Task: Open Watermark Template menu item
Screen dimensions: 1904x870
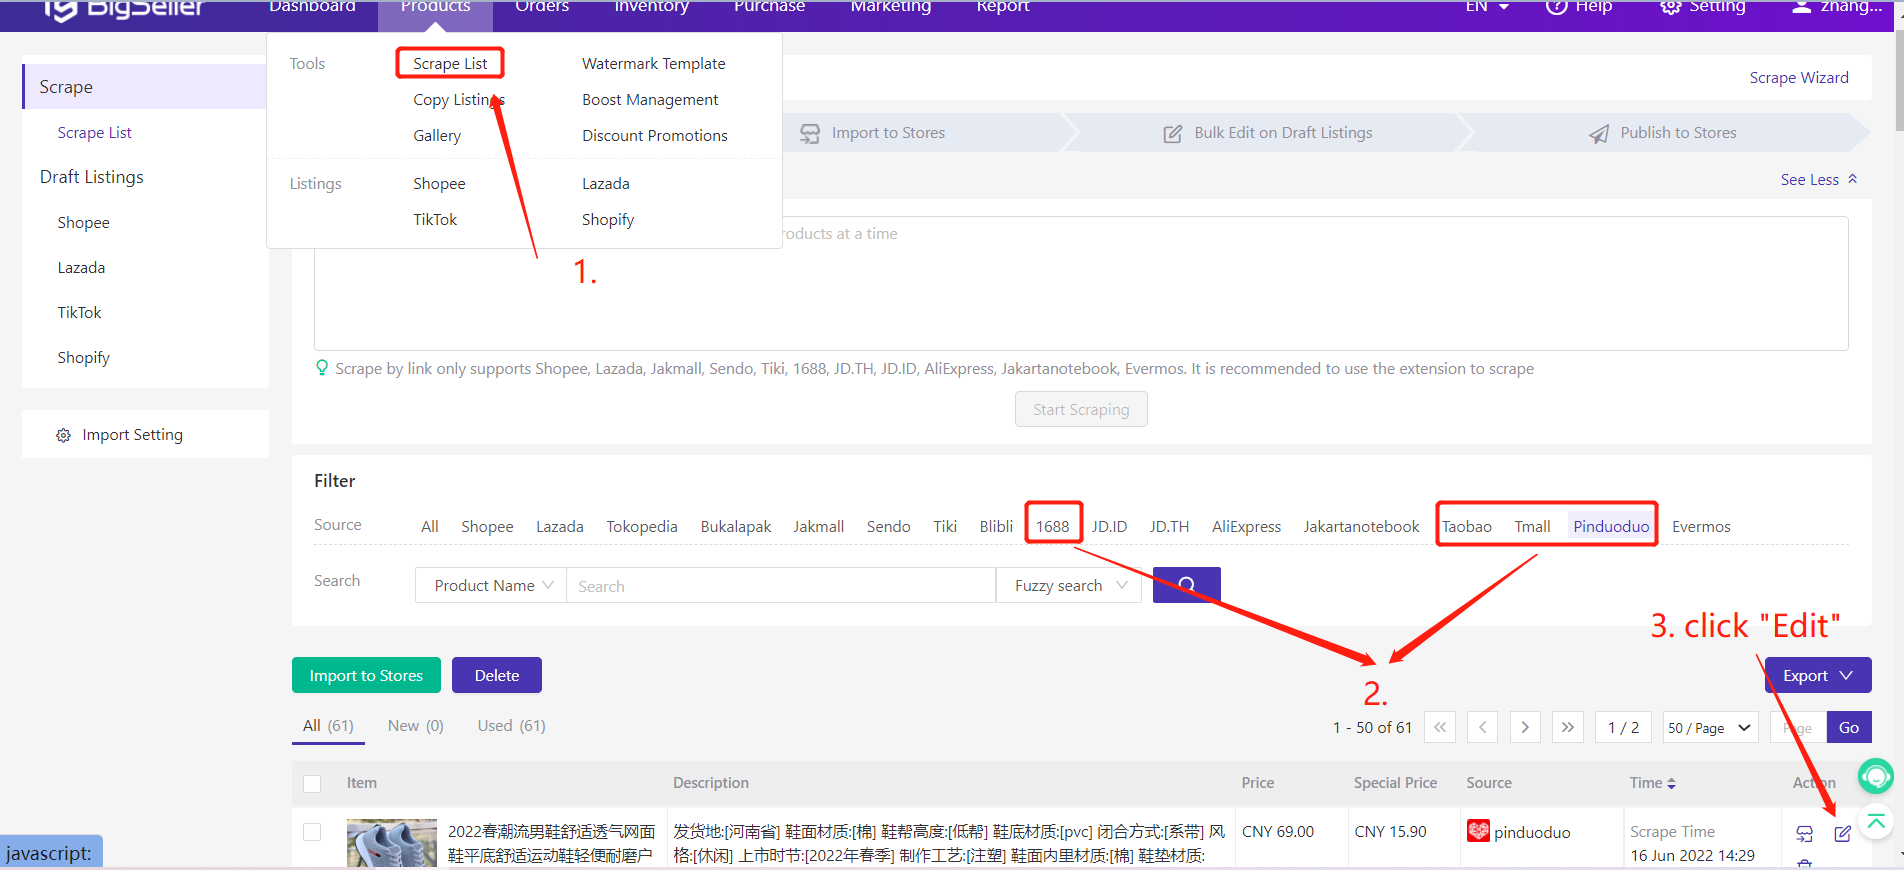Action: (x=654, y=64)
